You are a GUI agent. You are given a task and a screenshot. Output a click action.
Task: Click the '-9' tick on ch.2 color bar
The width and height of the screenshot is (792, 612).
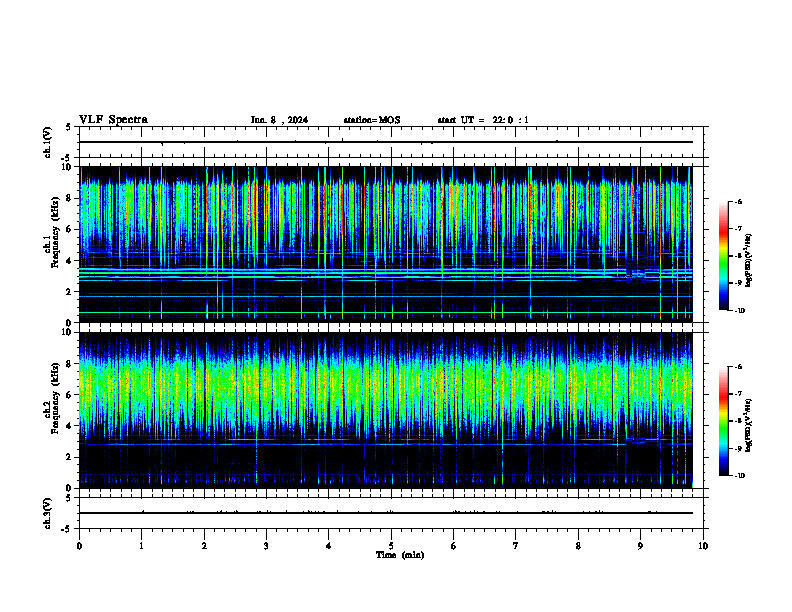click(738, 448)
